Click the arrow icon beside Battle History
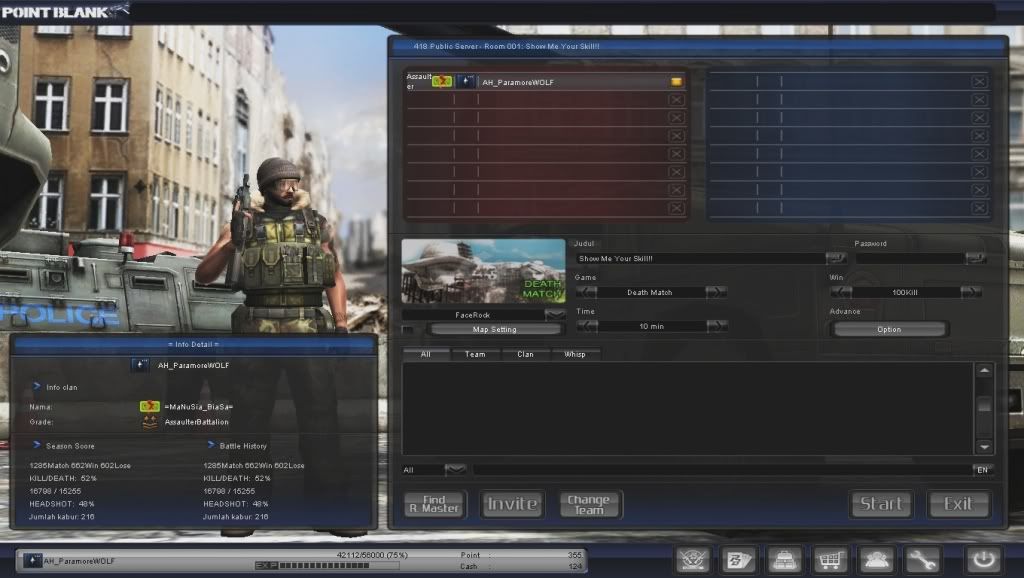 [211, 445]
